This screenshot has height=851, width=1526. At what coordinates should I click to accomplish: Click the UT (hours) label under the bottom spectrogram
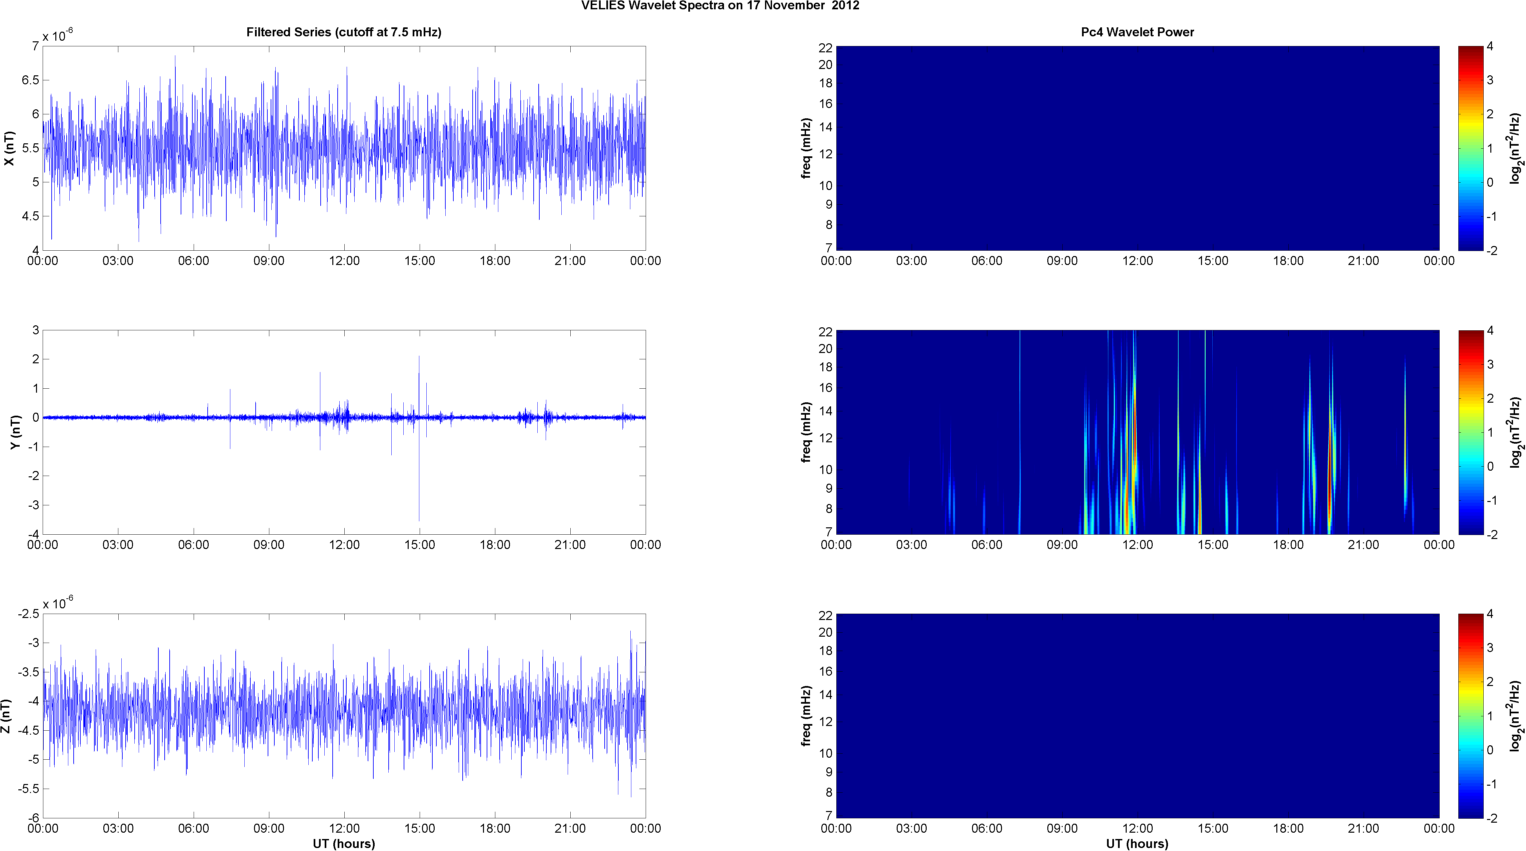1137,844
